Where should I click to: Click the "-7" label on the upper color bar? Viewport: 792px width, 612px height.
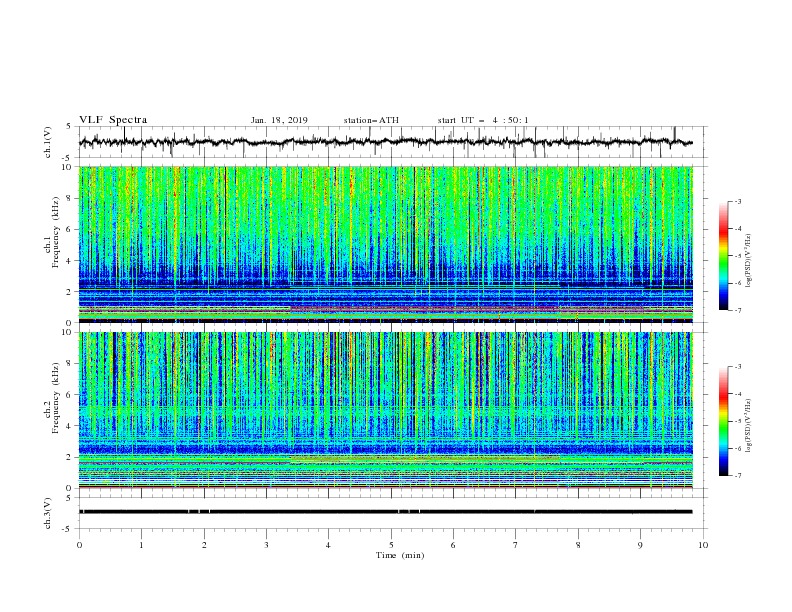(738, 310)
